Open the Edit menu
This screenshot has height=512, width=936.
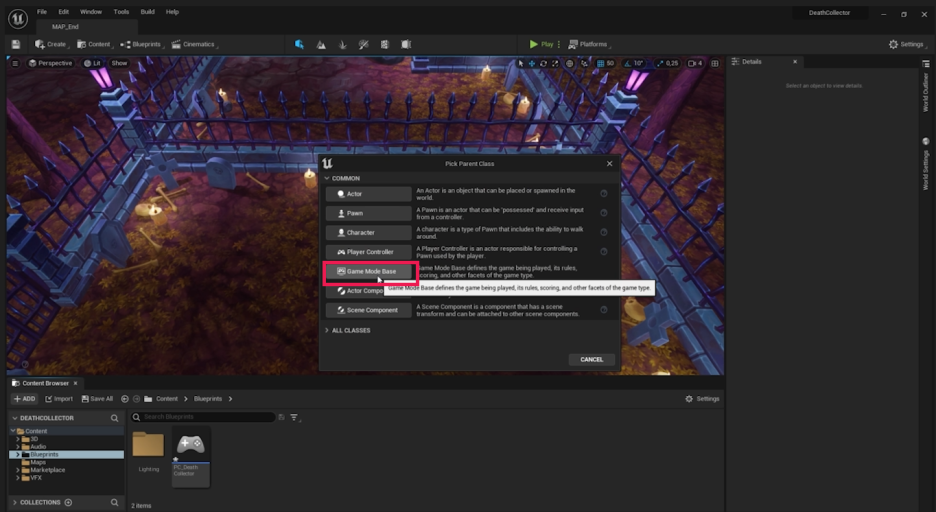pyautogui.click(x=63, y=12)
